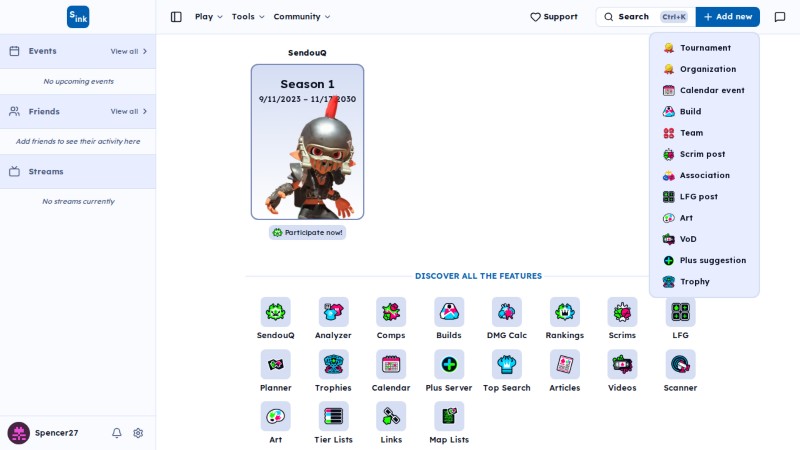Screen dimensions: 800x450
Task: Open the SendouQ feature icon
Action: point(276,312)
